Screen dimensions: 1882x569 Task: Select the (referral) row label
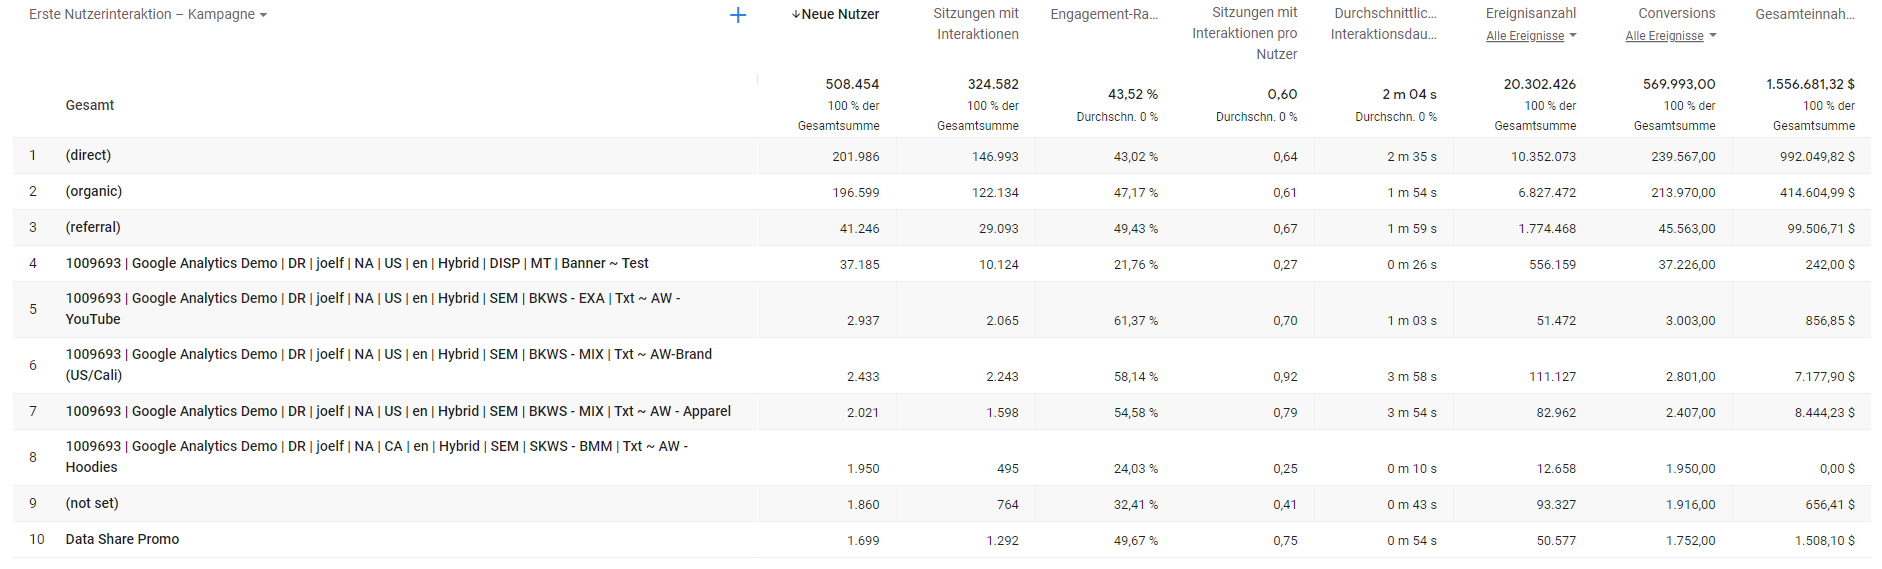pos(93,227)
